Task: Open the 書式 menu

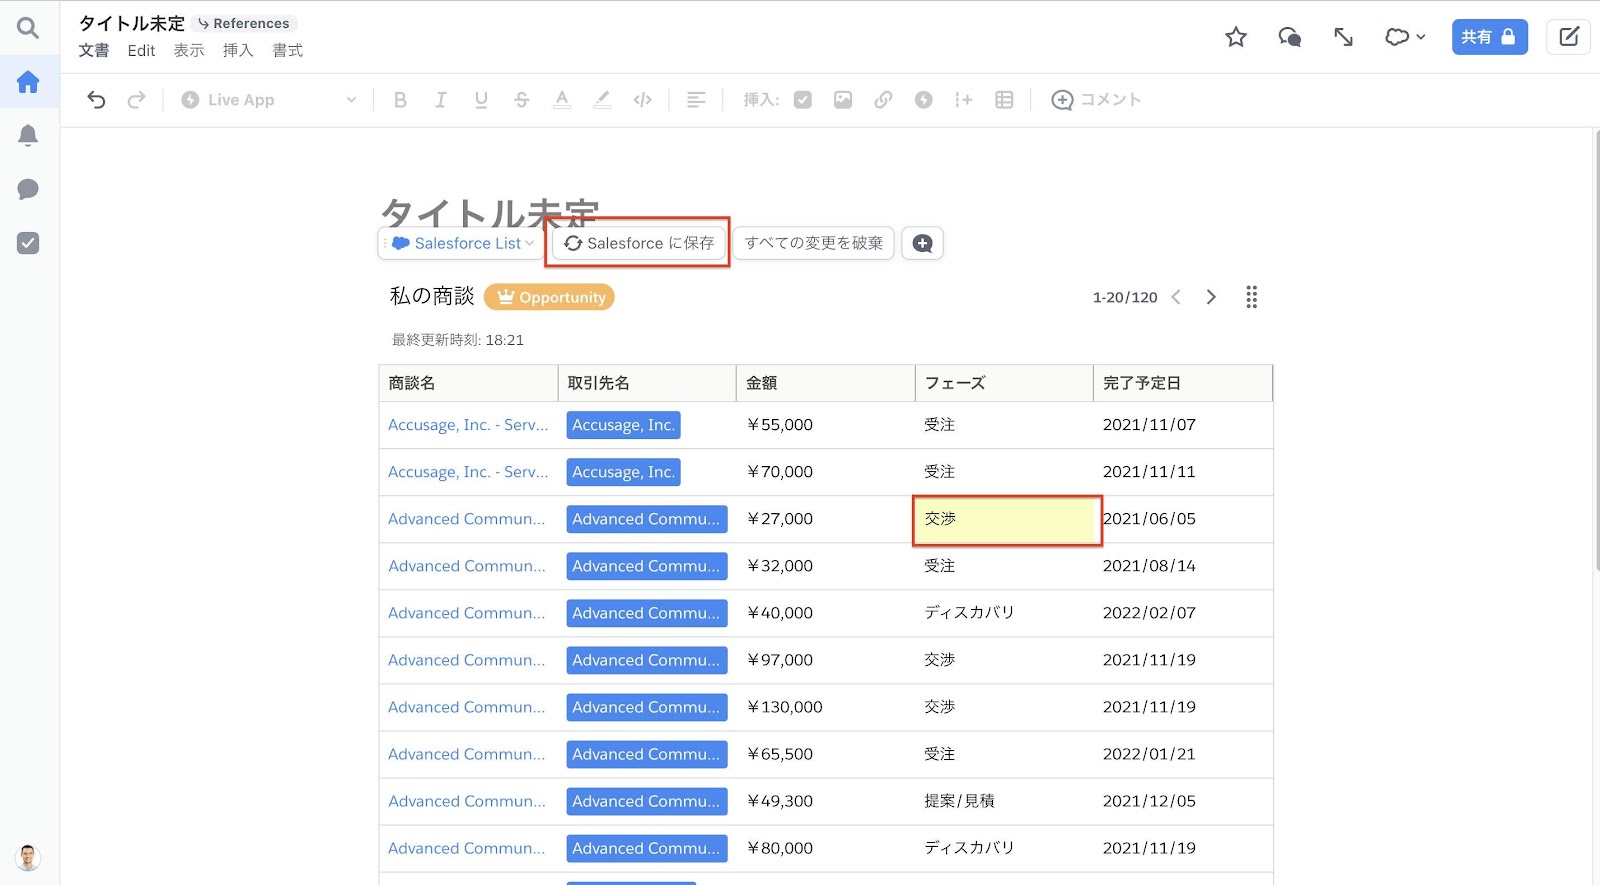Action: pos(288,51)
